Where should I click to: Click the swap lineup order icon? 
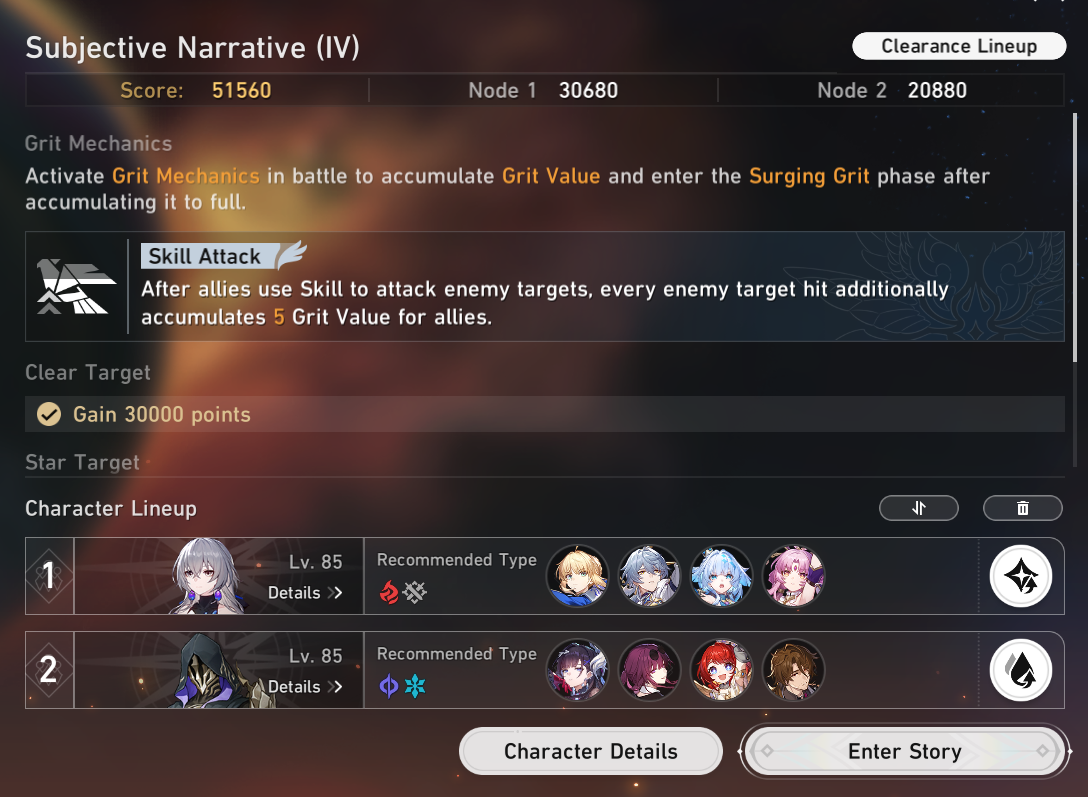click(x=919, y=508)
